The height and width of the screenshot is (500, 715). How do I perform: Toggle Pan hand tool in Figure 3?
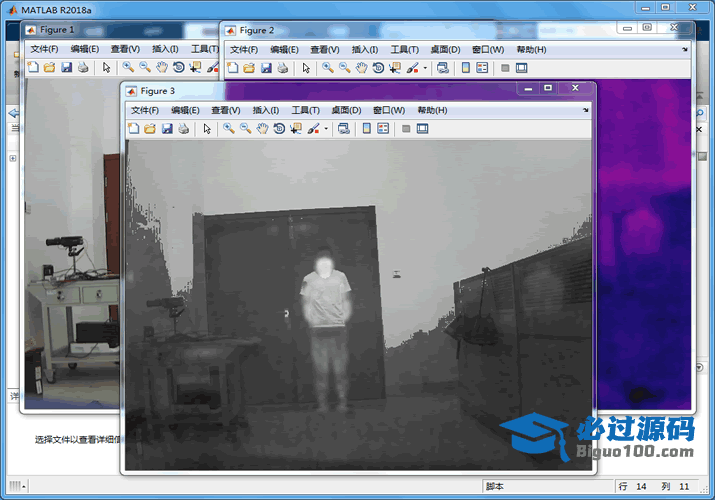(x=262, y=128)
